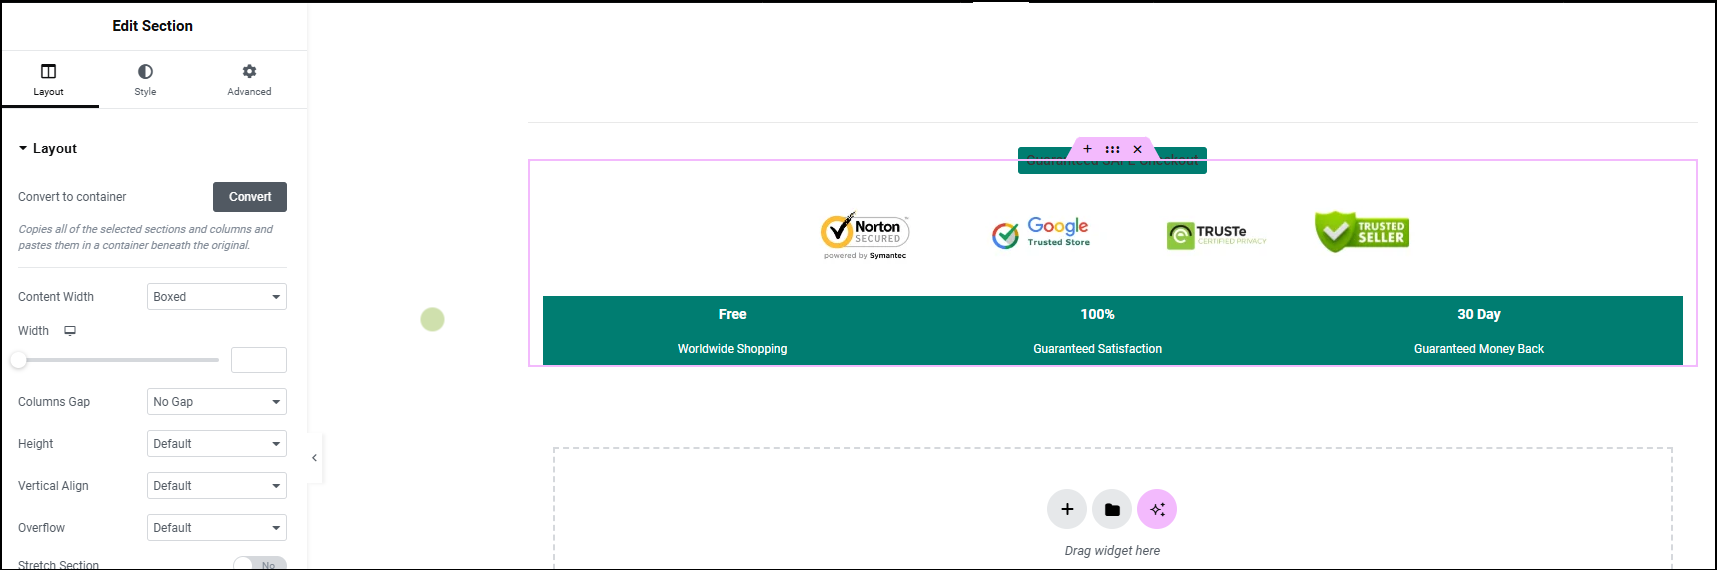1717x570 pixels.
Task: Toggle the Stretch Section switch
Action: point(260,564)
